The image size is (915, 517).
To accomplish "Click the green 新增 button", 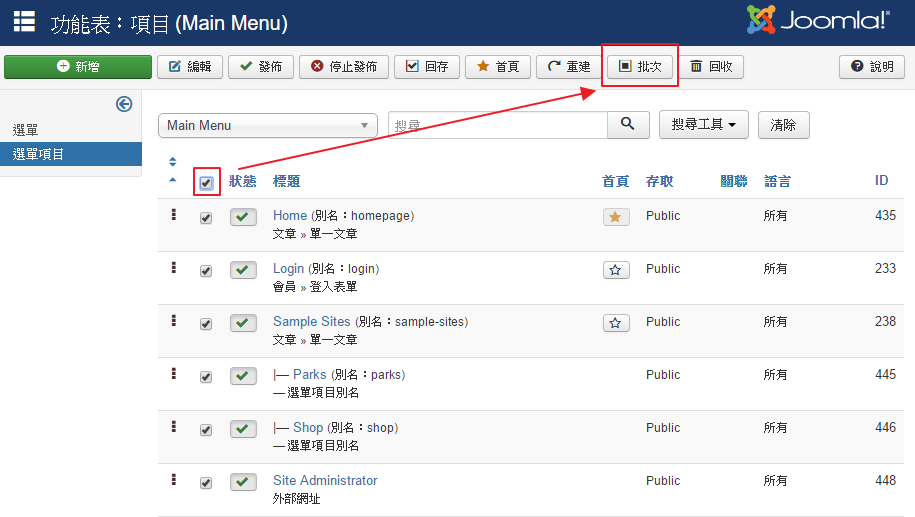I will click(77, 67).
